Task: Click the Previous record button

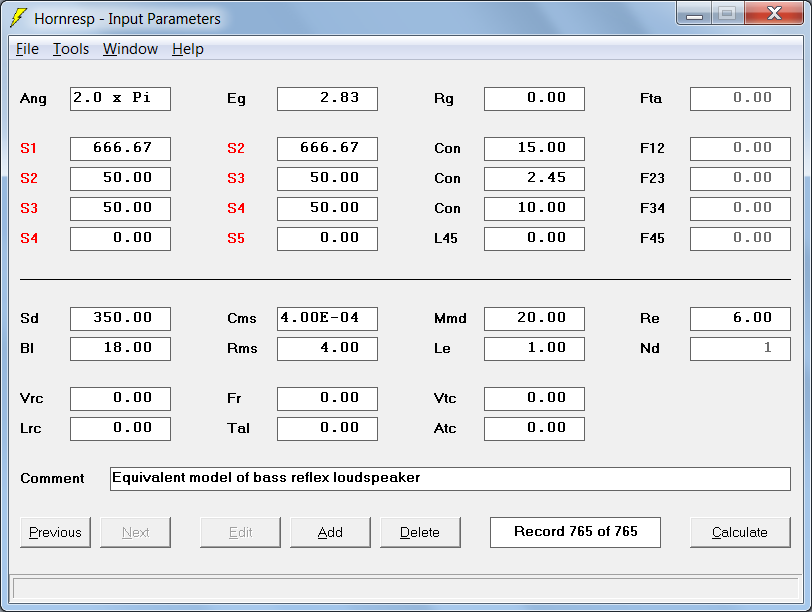Action: tap(55, 532)
